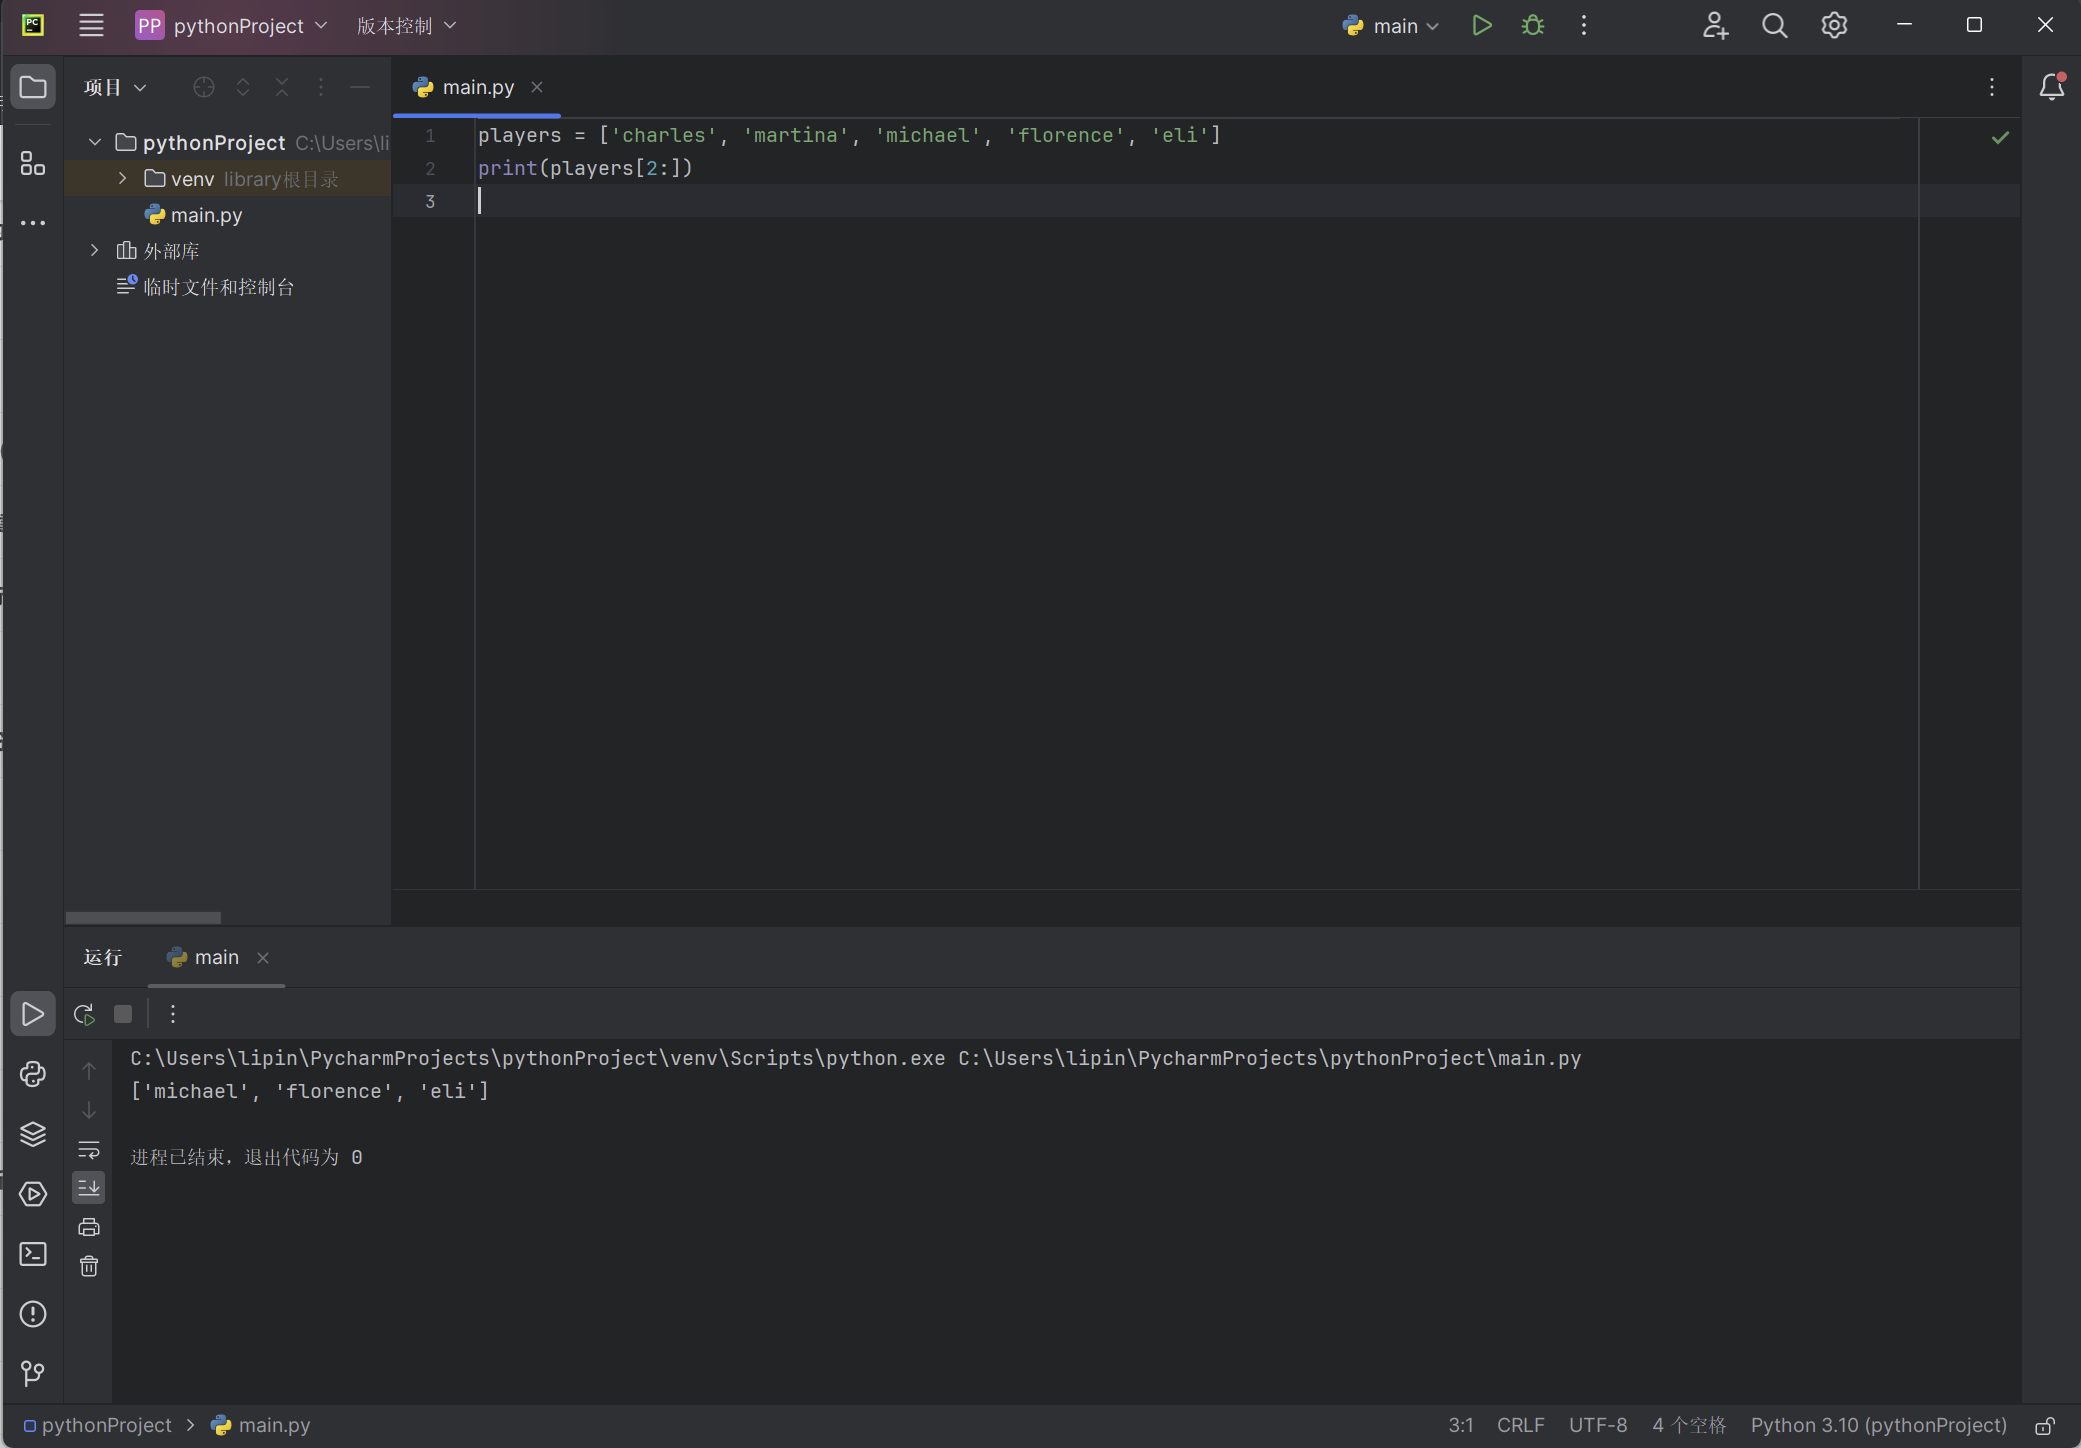Run the main configuration from the top toolbar
Viewport: 2081px width, 1448px height.
click(x=1482, y=26)
